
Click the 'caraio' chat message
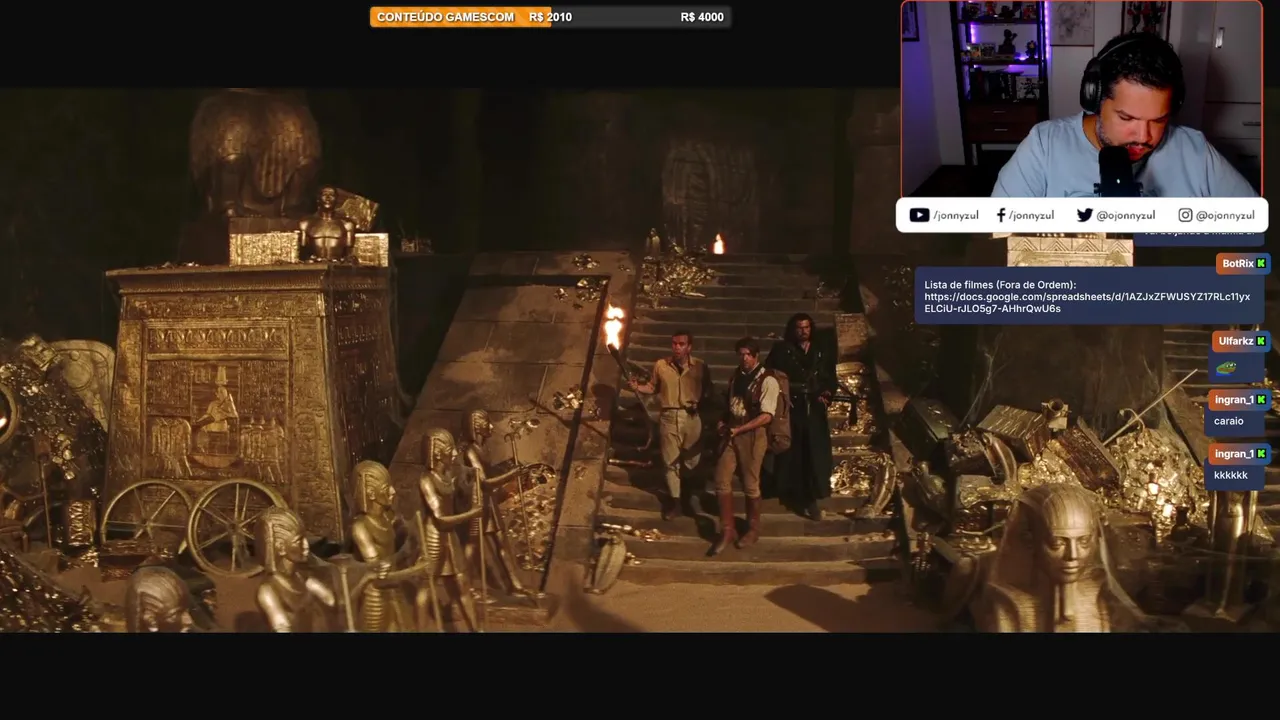pos(1229,421)
